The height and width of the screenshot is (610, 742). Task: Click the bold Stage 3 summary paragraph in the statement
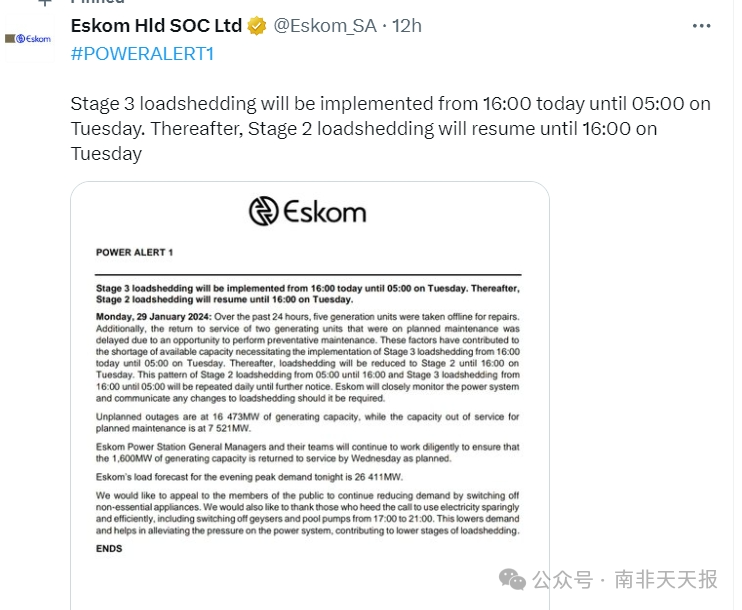pos(308,294)
